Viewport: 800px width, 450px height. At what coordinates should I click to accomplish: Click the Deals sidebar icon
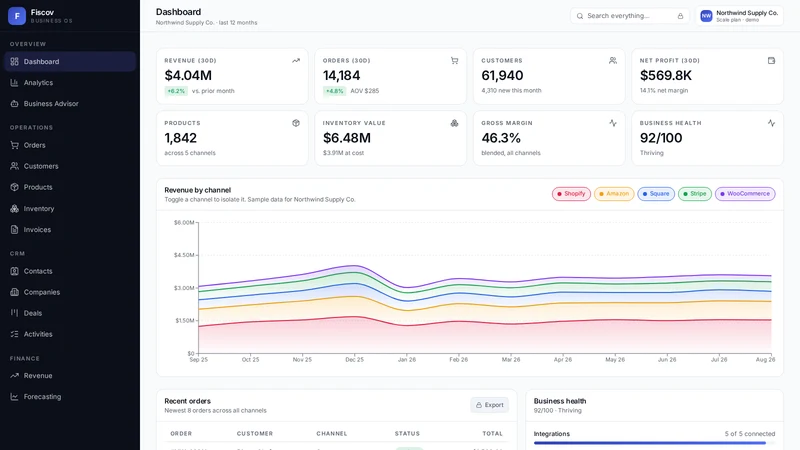click(x=14, y=313)
